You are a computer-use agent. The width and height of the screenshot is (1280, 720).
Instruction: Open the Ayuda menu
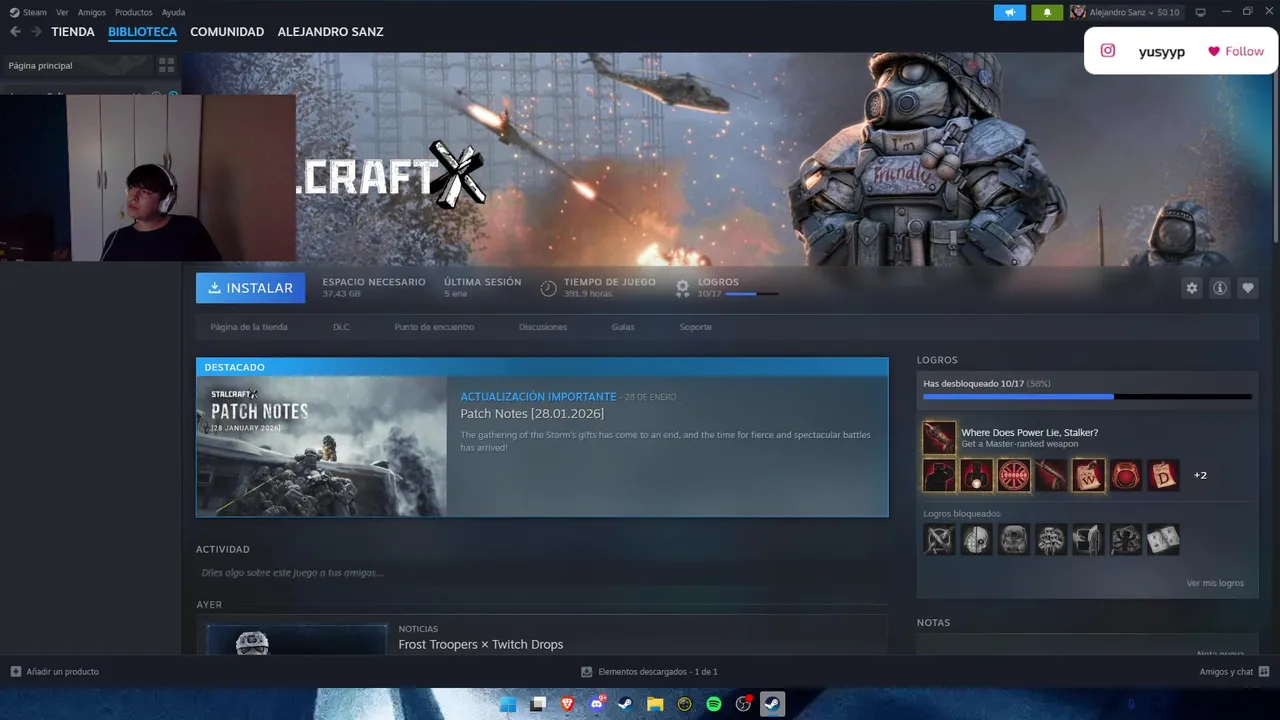click(173, 12)
